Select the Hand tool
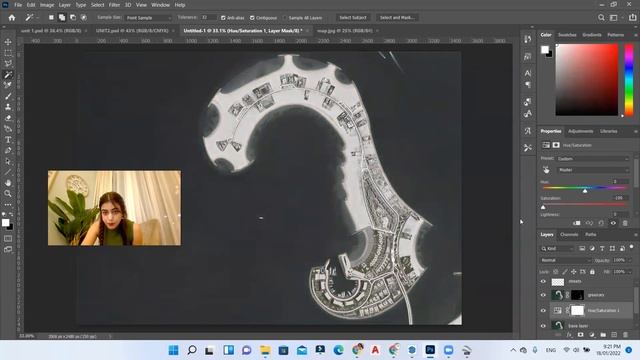Screen dimensions: 640x360 click(8, 183)
